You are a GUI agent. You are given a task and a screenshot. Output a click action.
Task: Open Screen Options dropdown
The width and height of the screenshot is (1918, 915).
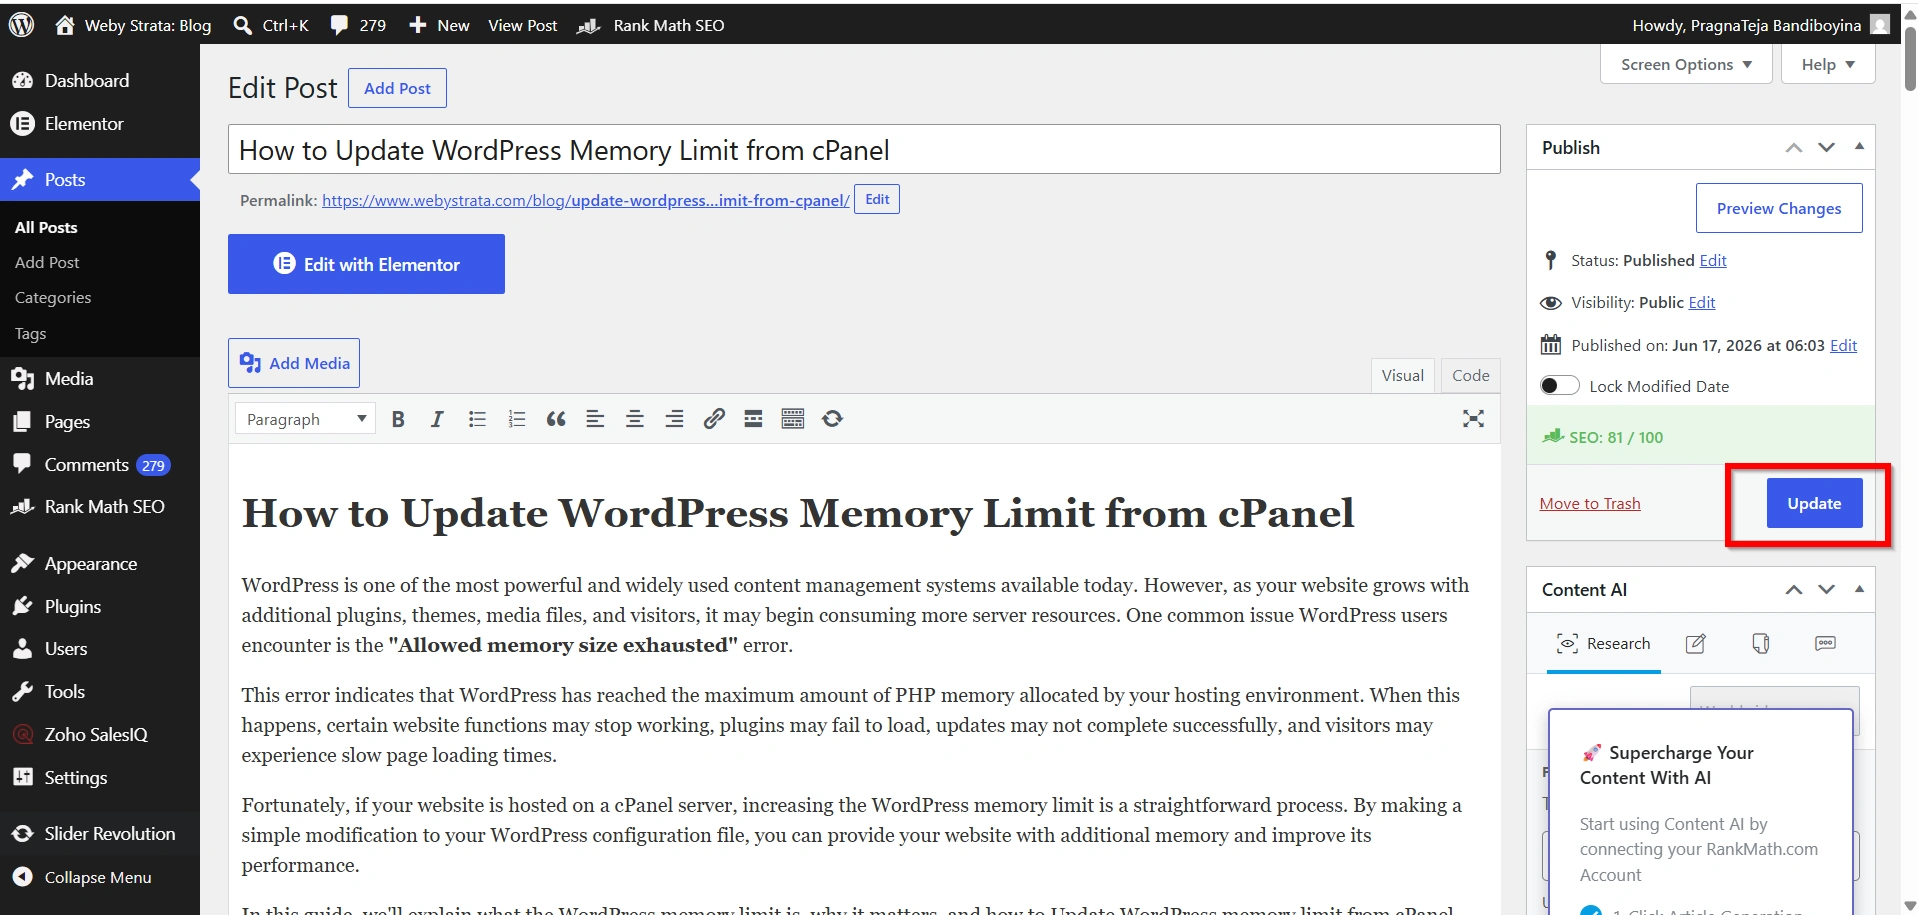[x=1686, y=64]
